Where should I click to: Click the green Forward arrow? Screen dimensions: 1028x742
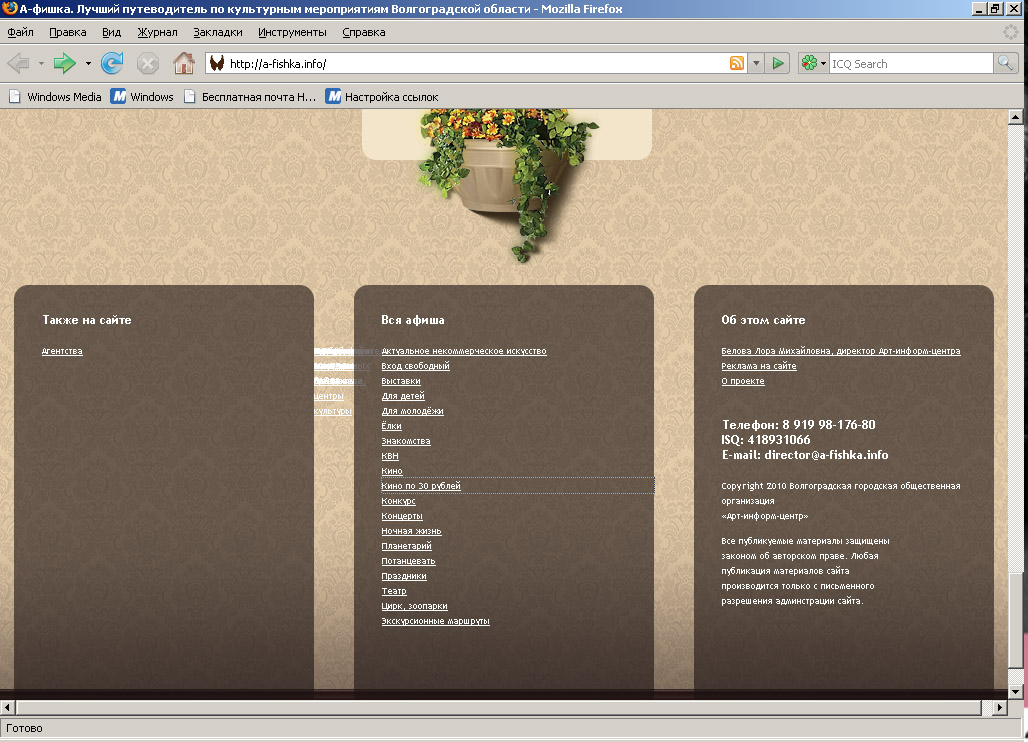pyautogui.click(x=64, y=64)
